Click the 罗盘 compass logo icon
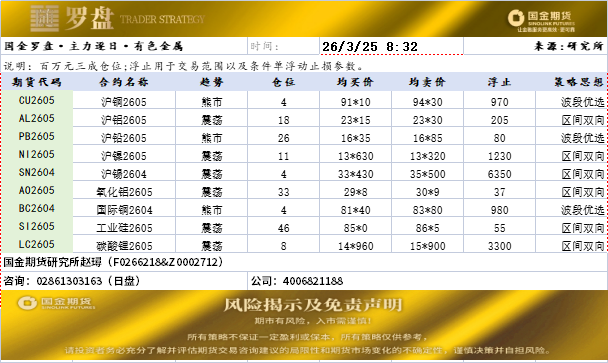Screen dimensions: 608x363 (x=45, y=19)
